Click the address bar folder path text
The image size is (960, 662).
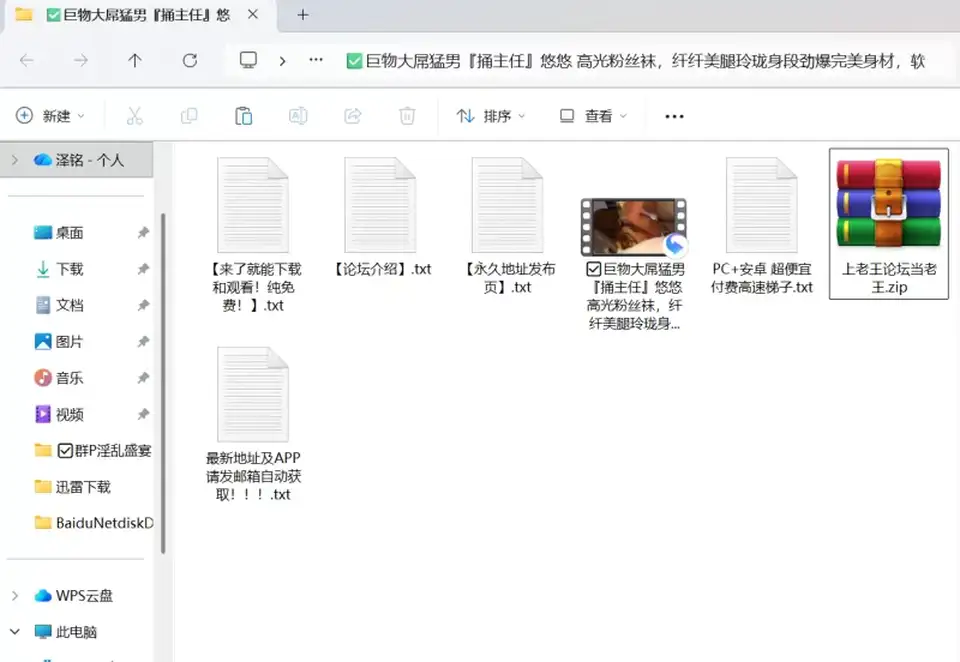coord(636,61)
